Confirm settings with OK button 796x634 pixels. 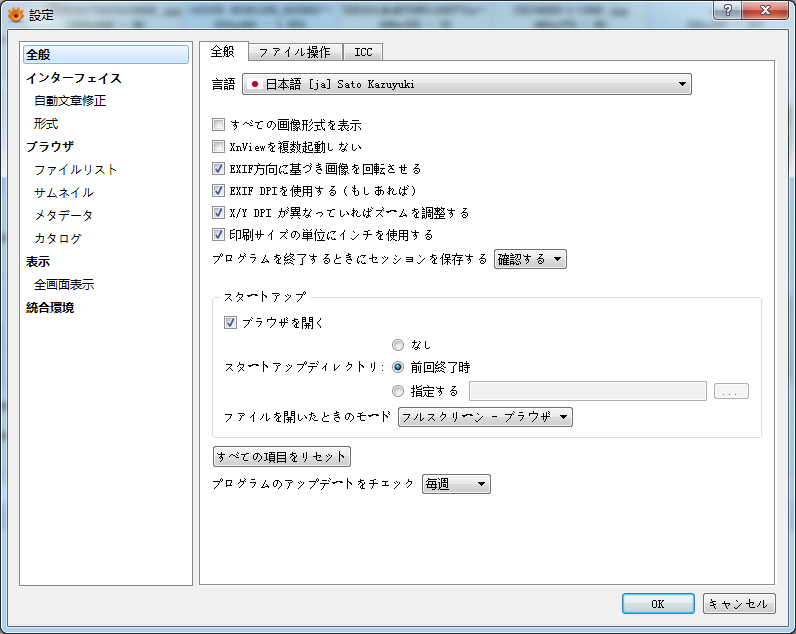pyautogui.click(x=658, y=604)
